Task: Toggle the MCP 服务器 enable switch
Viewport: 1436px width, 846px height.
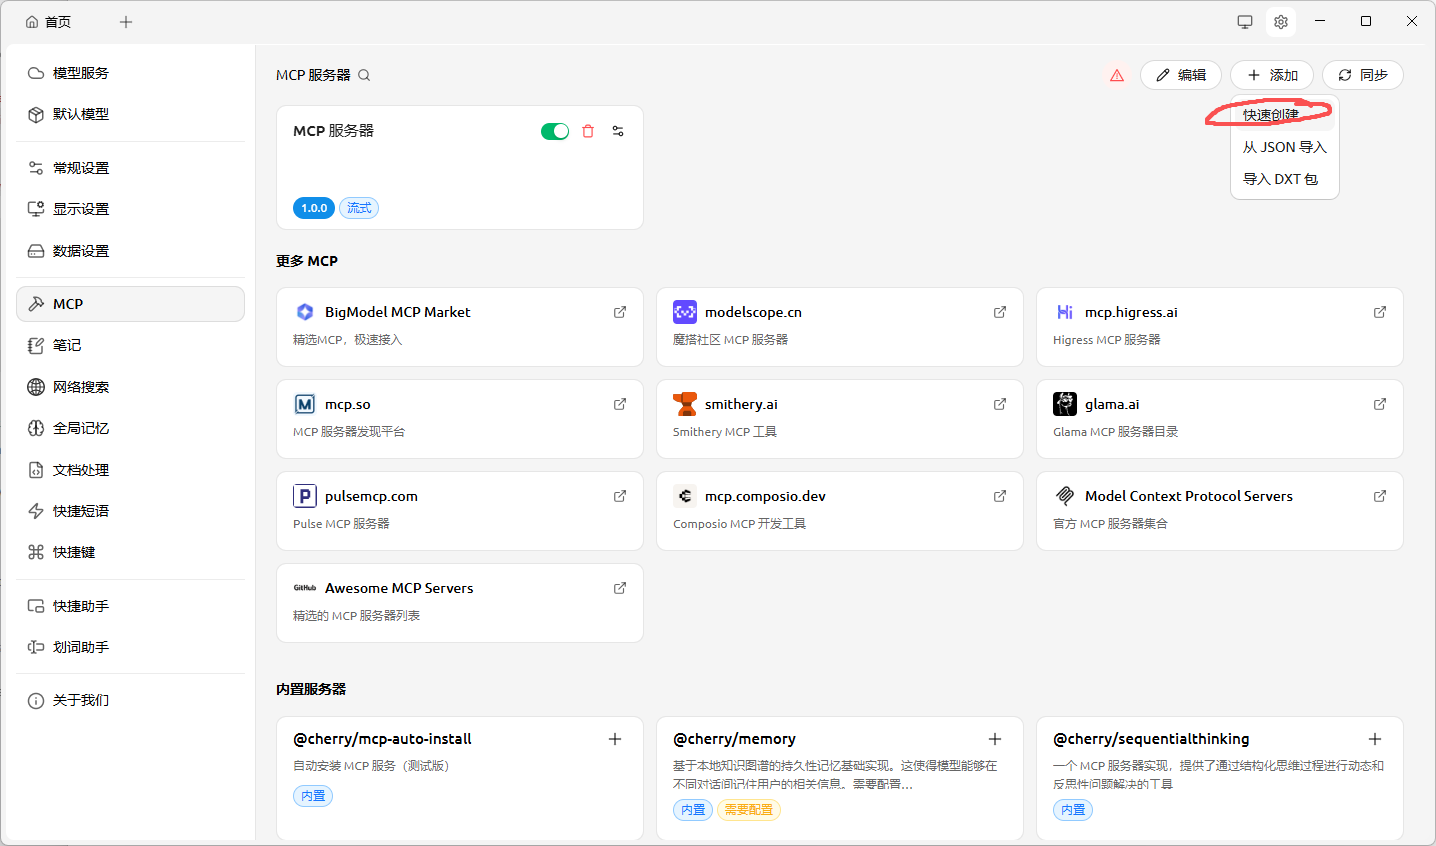Action: pyautogui.click(x=555, y=131)
